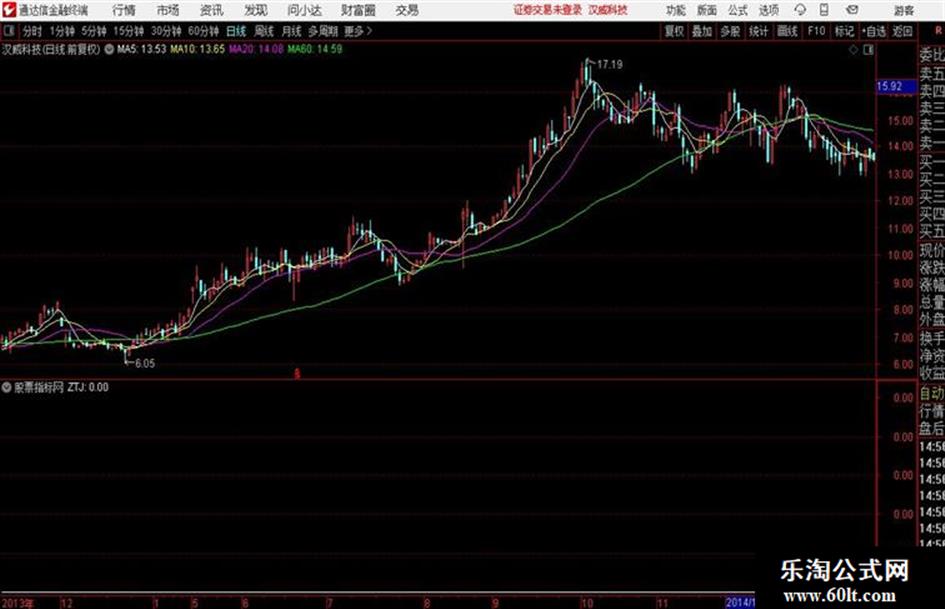Screen dimensions: 945x609
Task: Click the MA60: 14.59 value
Action: tap(315, 49)
